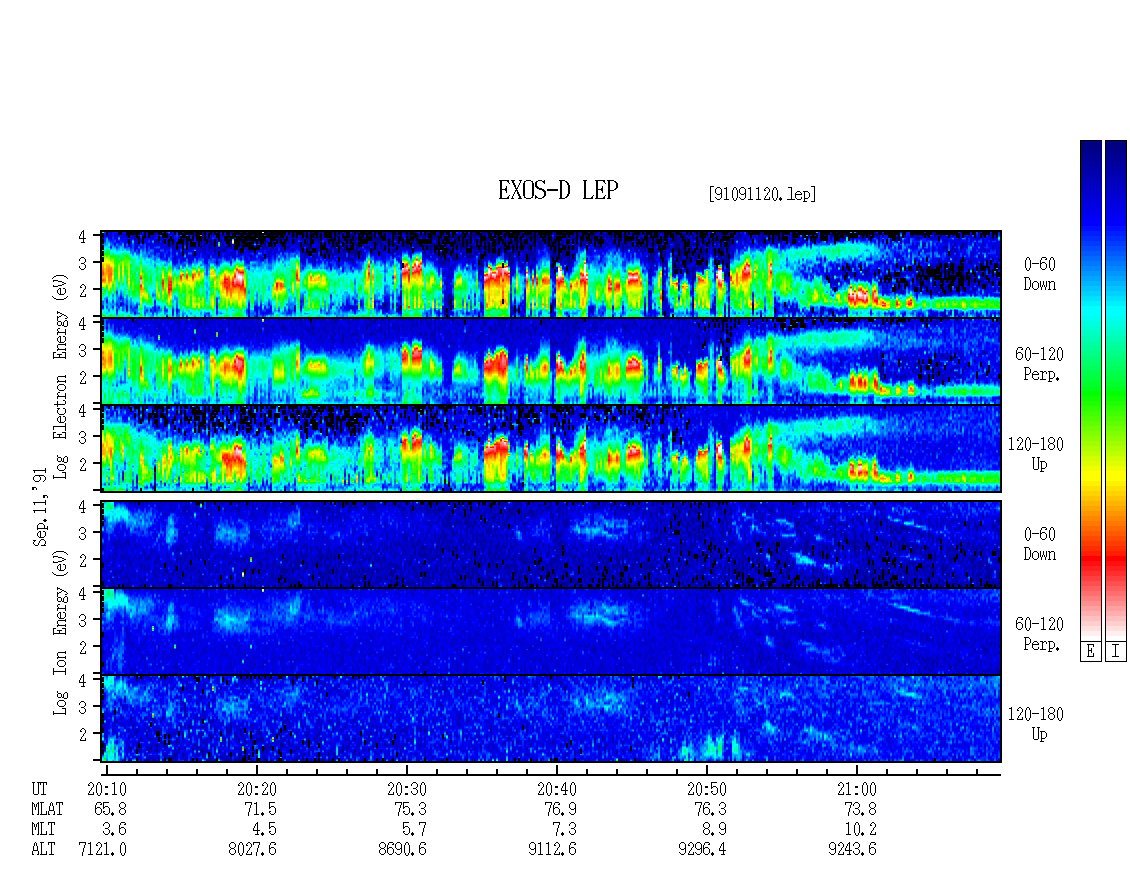
Task: Click the electron panel's 60-120 Perp. label
Action: pos(1039,364)
